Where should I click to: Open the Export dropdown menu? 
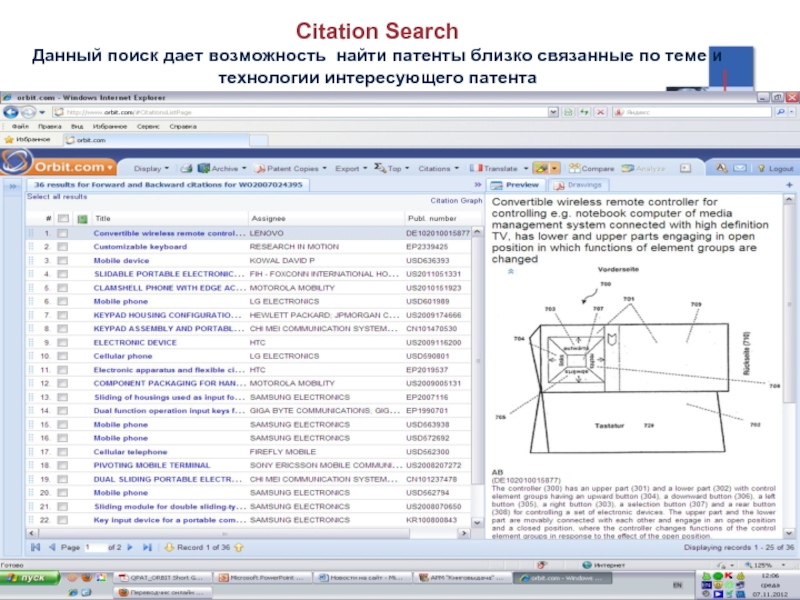pyautogui.click(x=351, y=168)
